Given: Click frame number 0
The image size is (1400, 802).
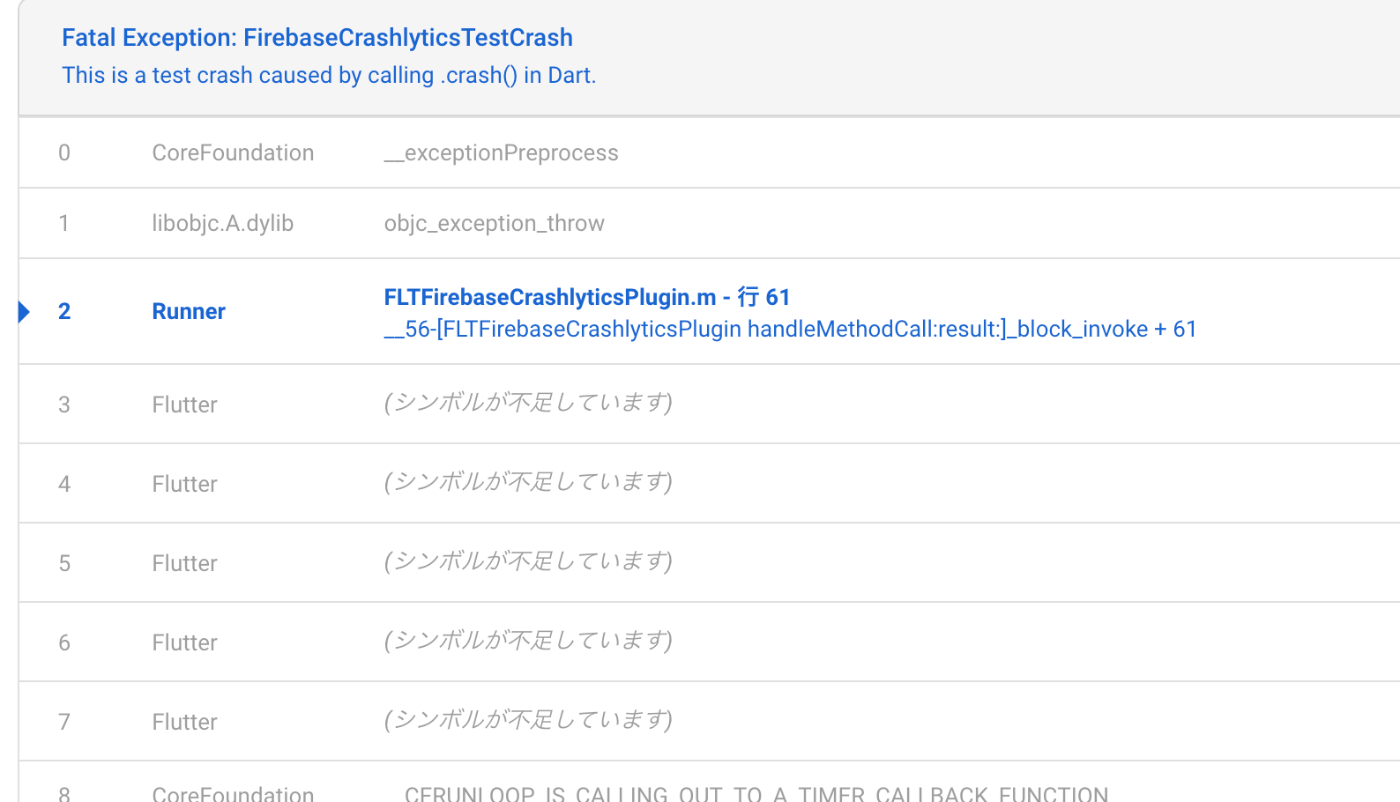Looking at the screenshot, I should coord(64,153).
